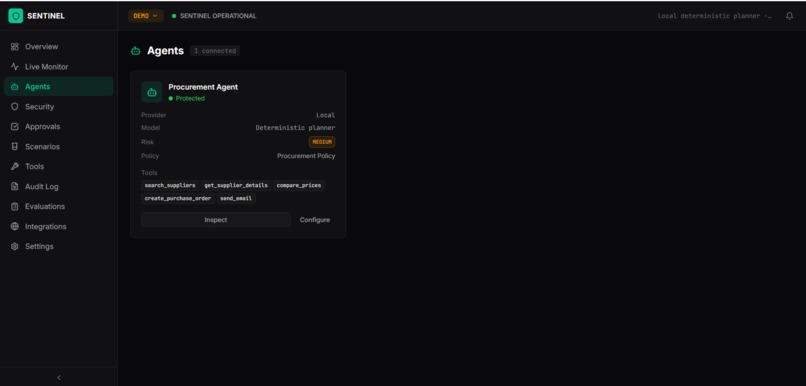Open the DEMO environment dropdown
The width and height of the screenshot is (806, 386).
click(145, 16)
